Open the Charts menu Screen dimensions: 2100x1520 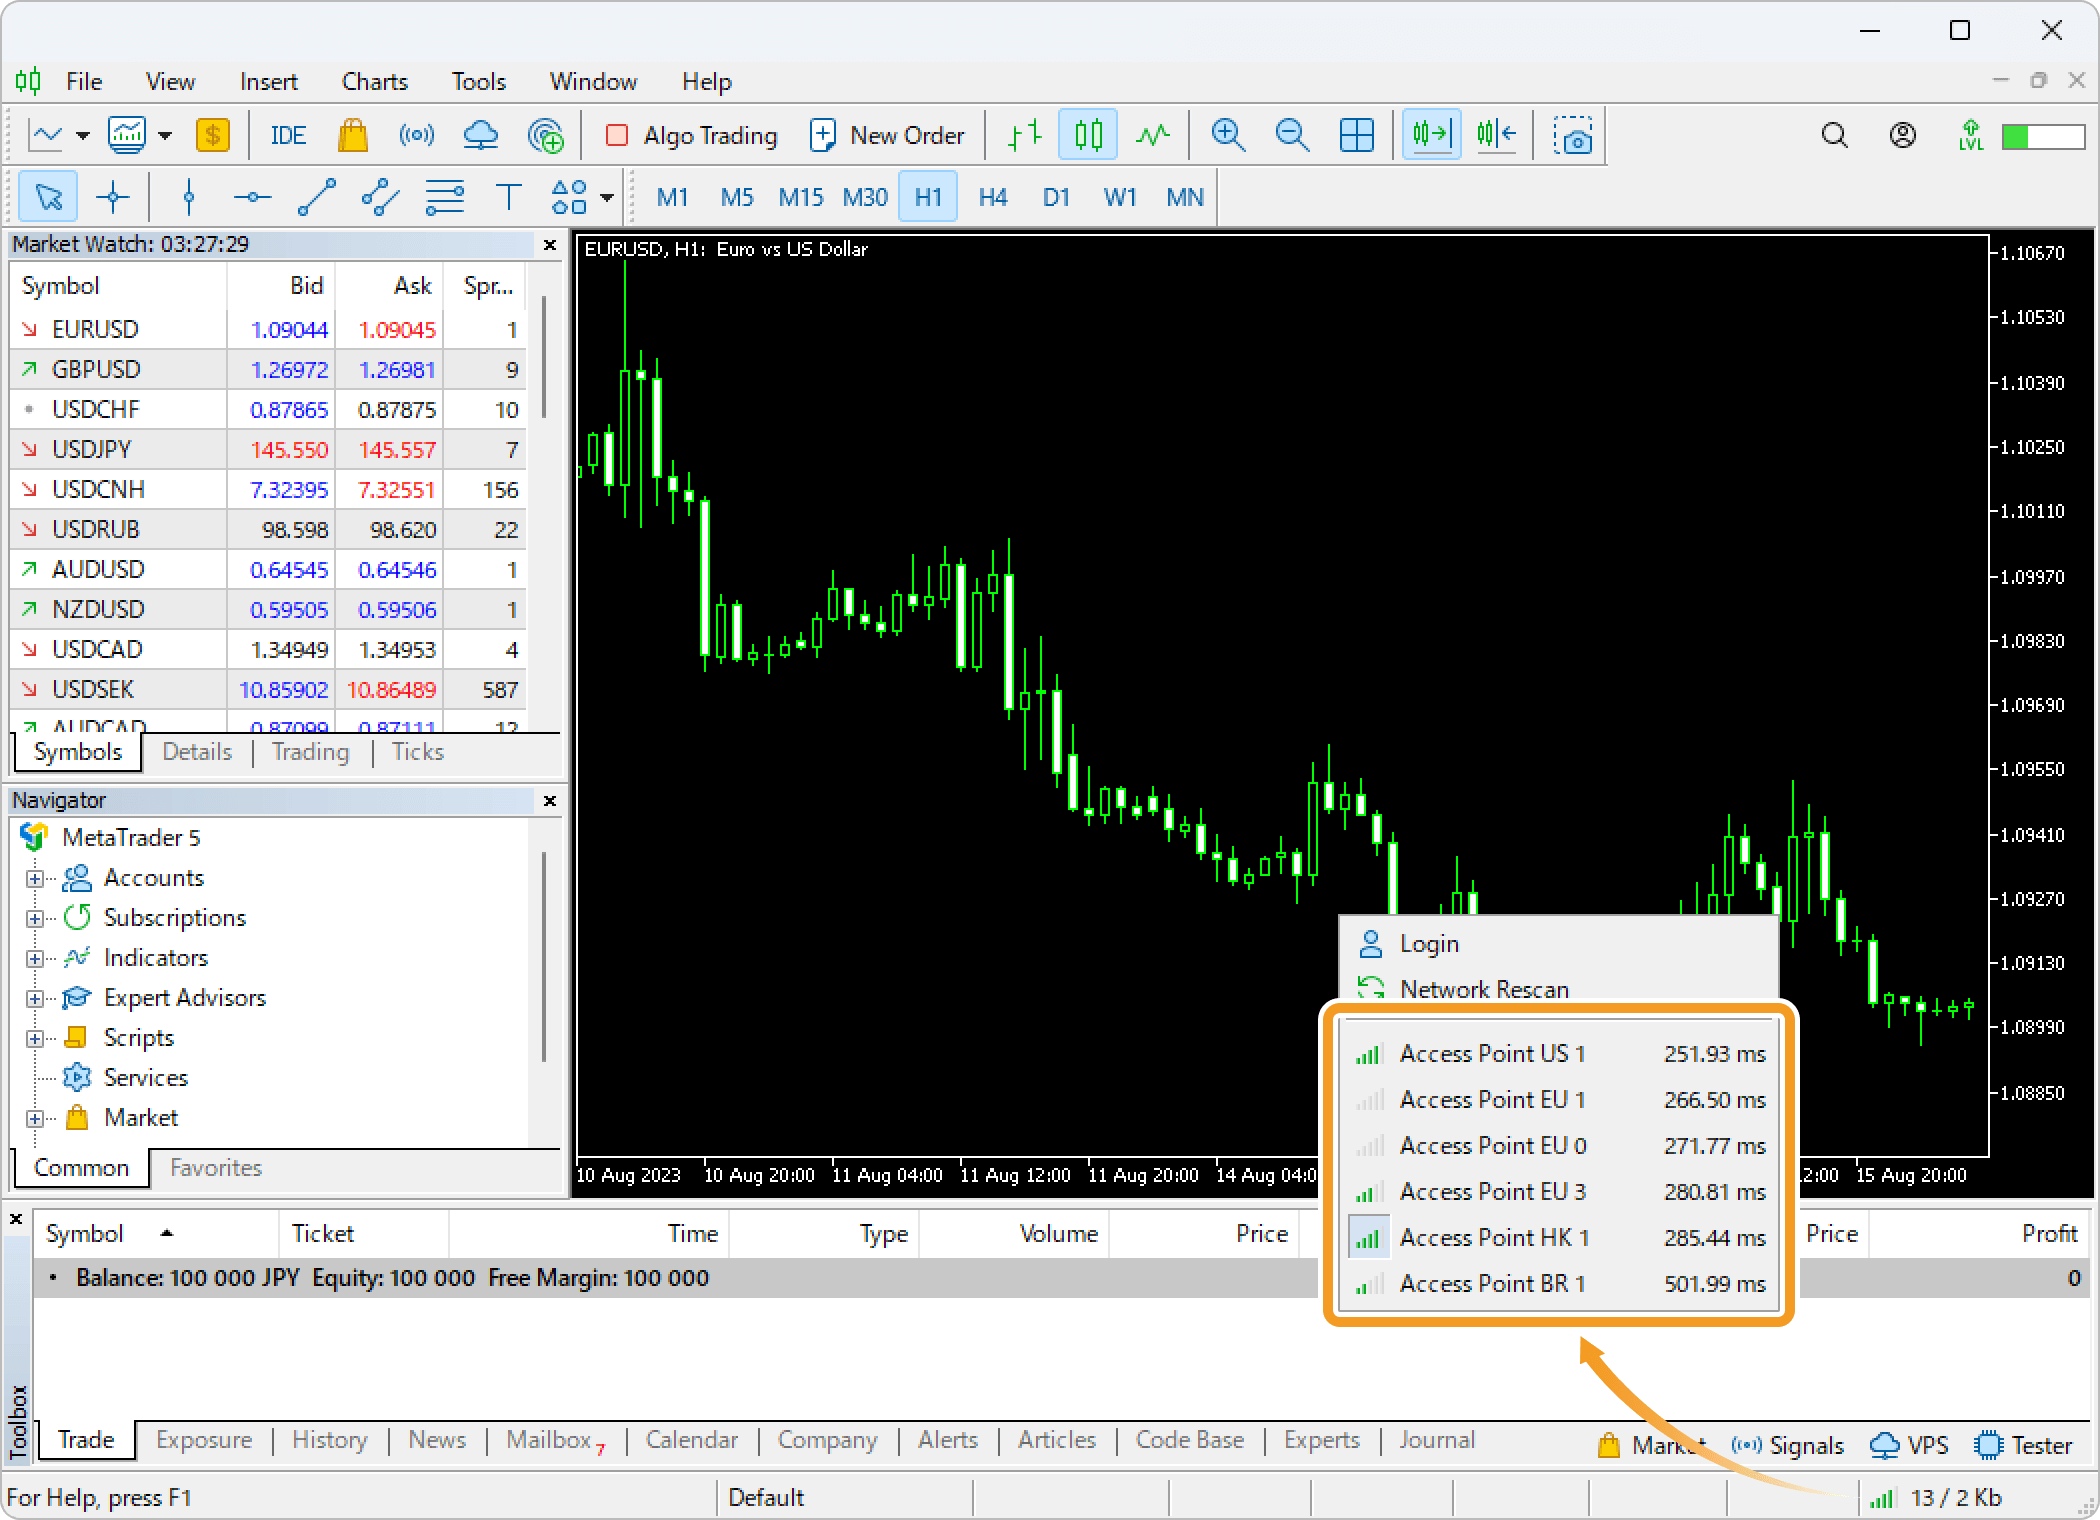[374, 82]
